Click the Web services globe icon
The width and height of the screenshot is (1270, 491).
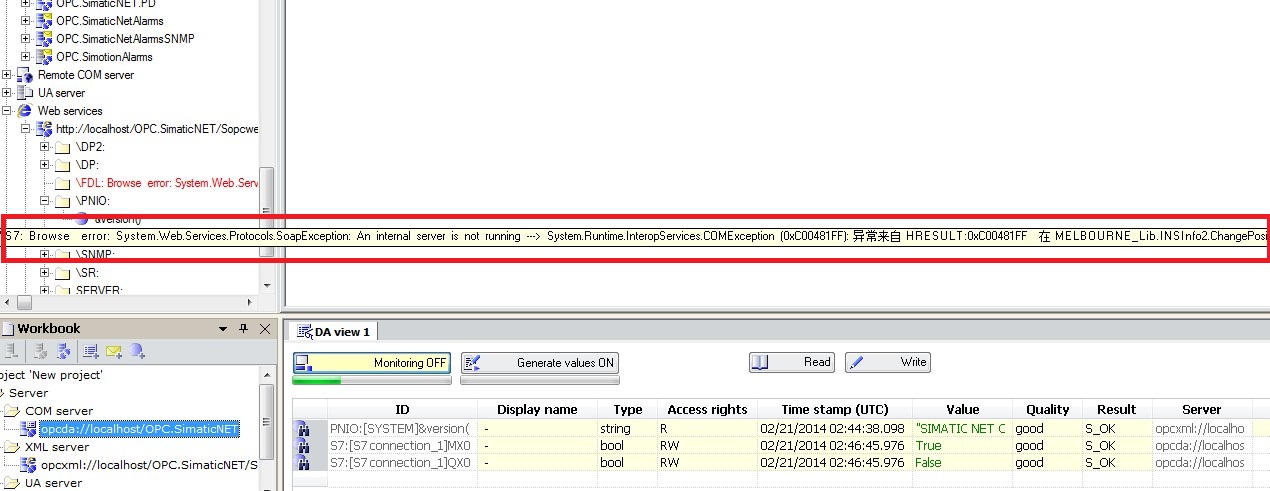tap(25, 111)
